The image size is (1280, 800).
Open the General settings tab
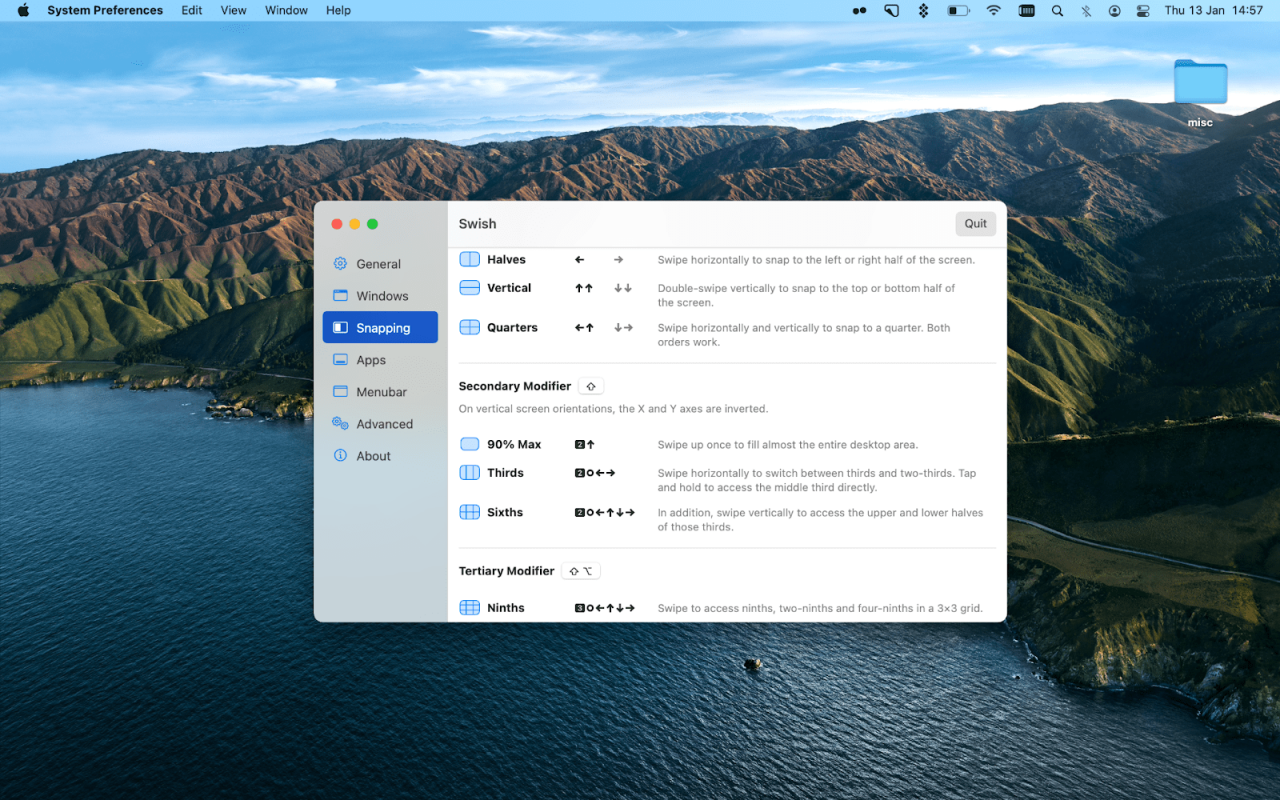point(378,264)
